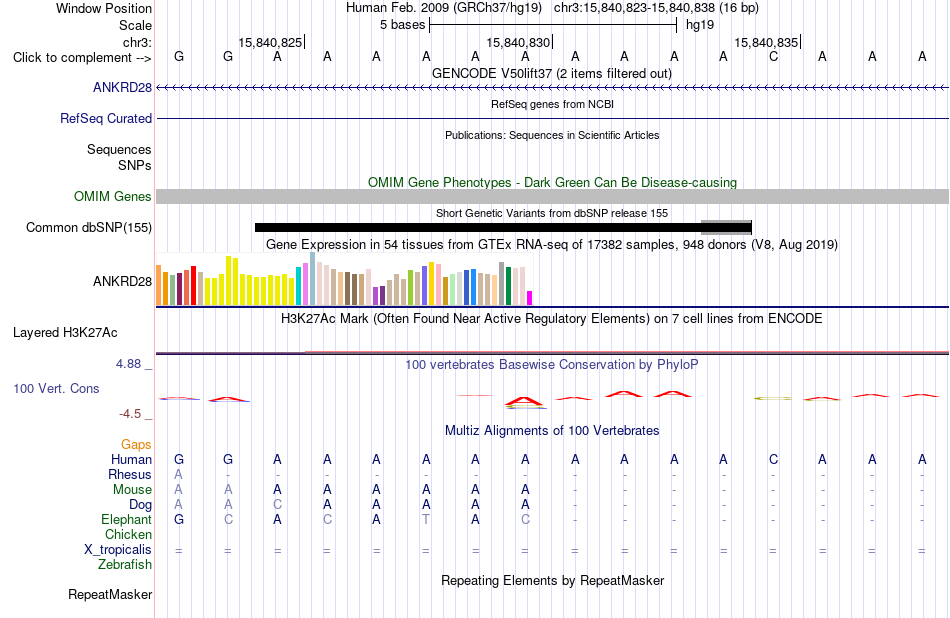Click the 100 Vert. Cons label
950x618 pixels.
point(56,388)
